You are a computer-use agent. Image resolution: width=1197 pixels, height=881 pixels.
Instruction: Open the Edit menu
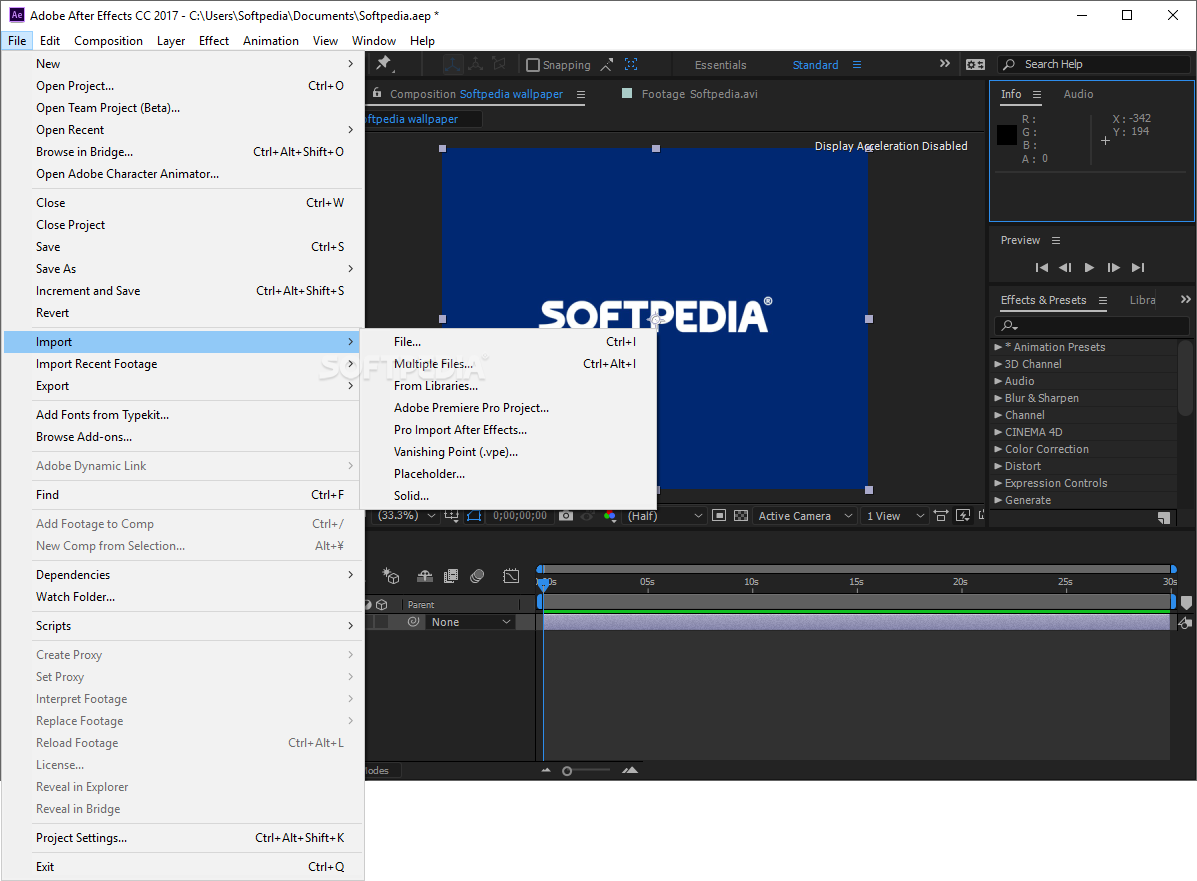tap(50, 40)
